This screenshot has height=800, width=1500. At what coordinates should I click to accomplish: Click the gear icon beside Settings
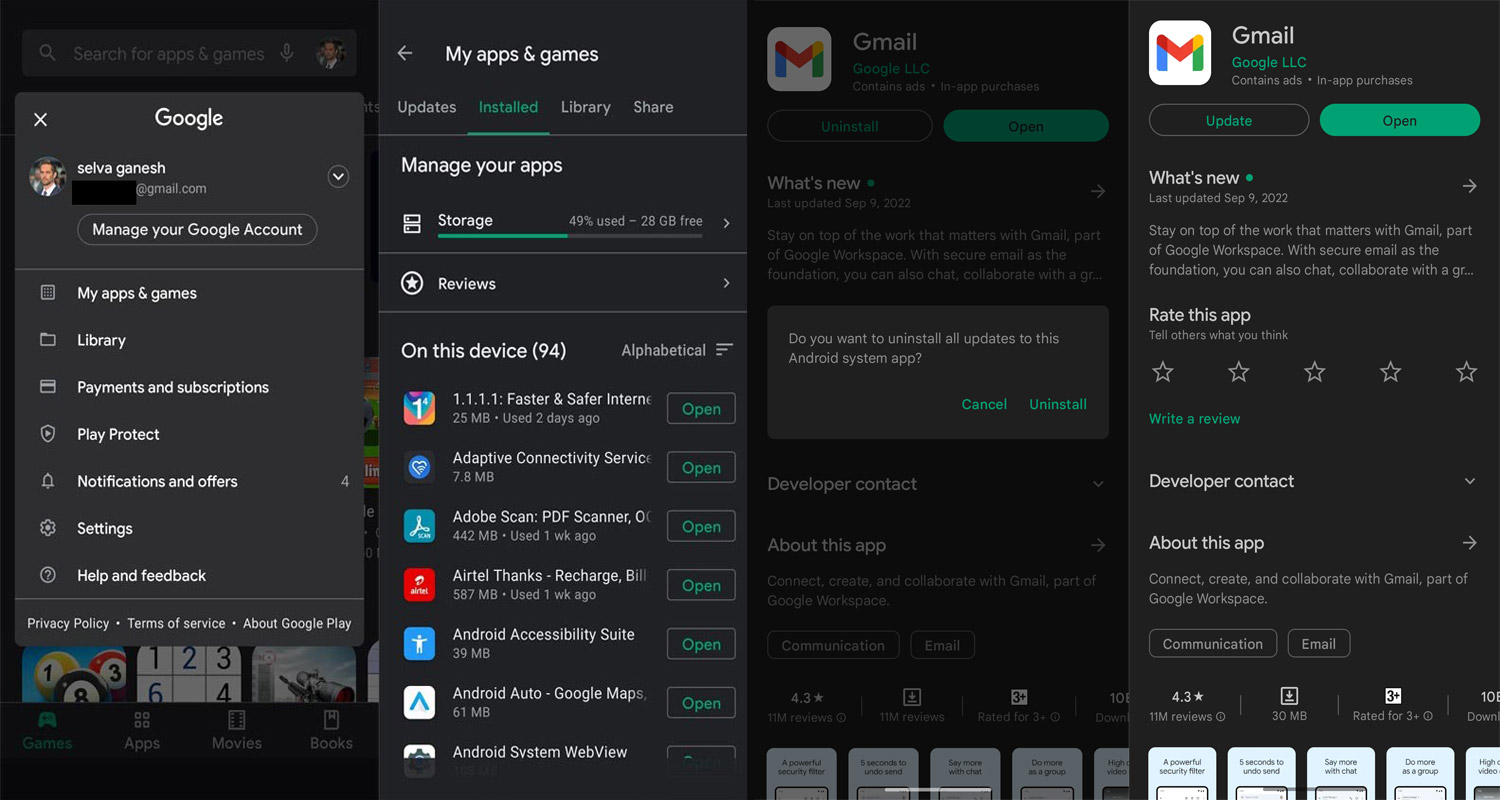[47, 528]
